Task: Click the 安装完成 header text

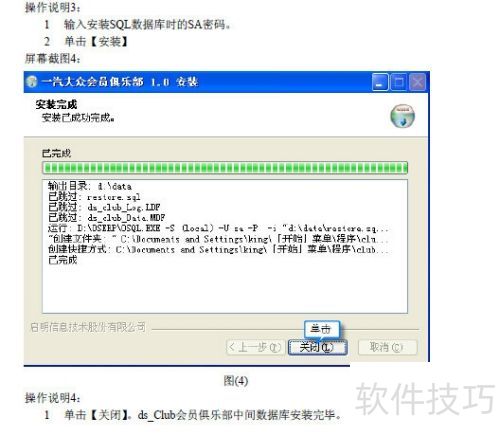Action: [56, 105]
